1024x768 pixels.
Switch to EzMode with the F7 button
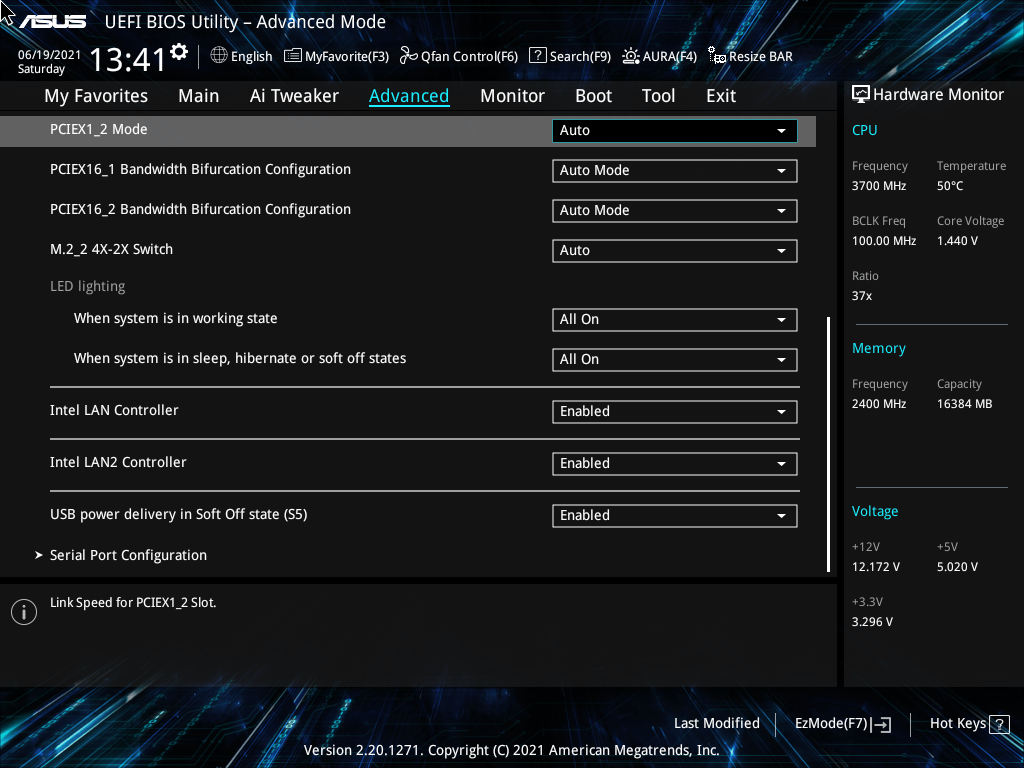coord(841,723)
